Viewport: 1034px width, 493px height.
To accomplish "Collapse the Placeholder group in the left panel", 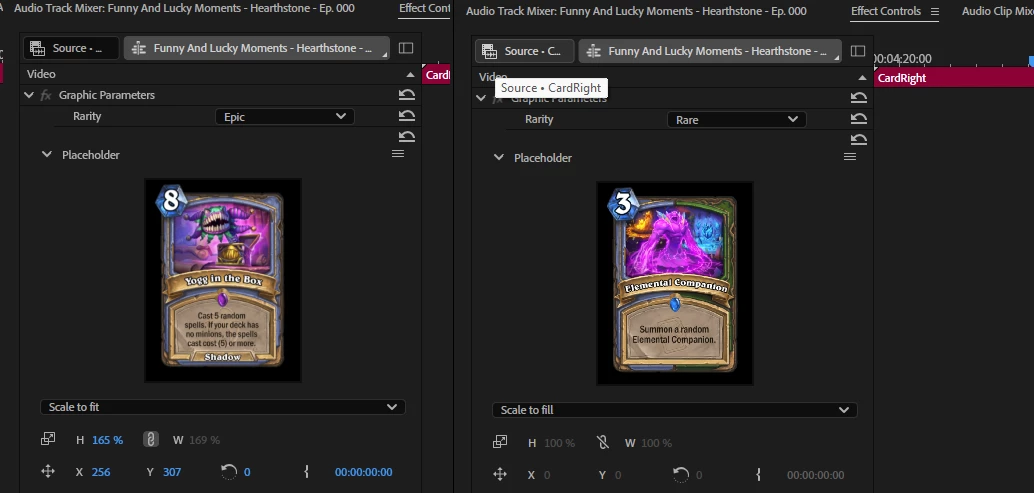I will pyautogui.click(x=46, y=154).
